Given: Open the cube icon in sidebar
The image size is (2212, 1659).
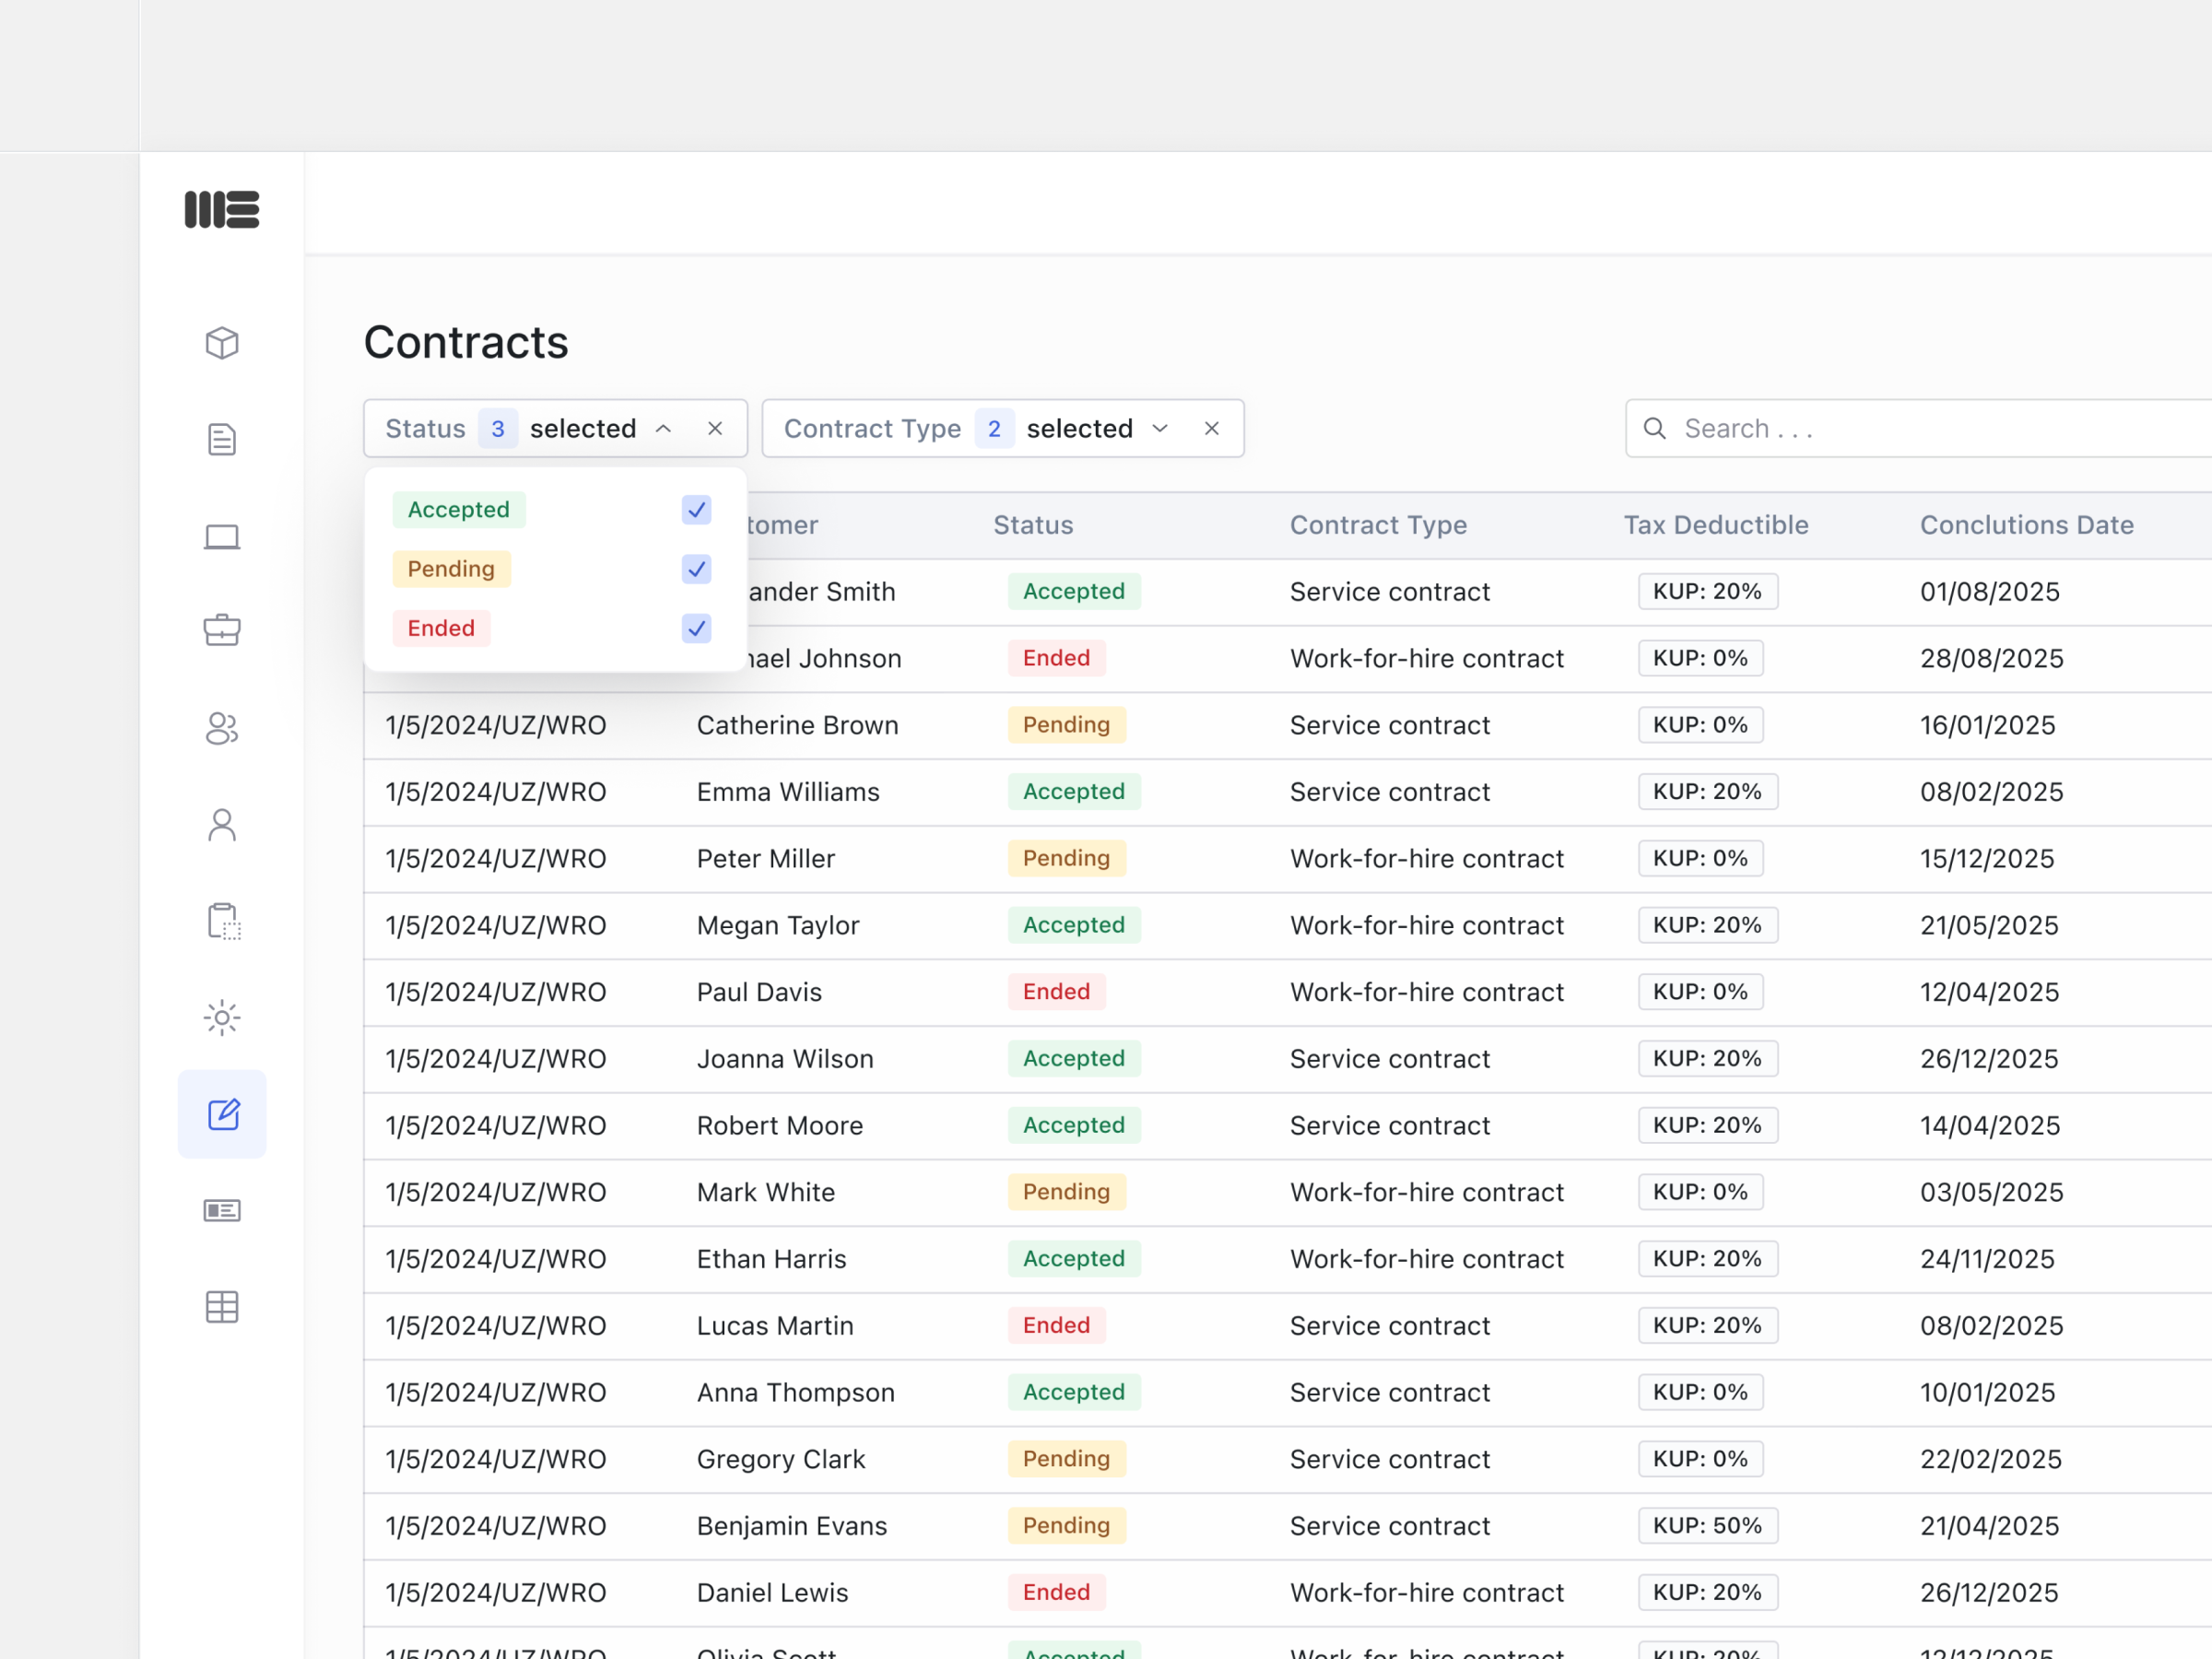Looking at the screenshot, I should pos(222,343).
